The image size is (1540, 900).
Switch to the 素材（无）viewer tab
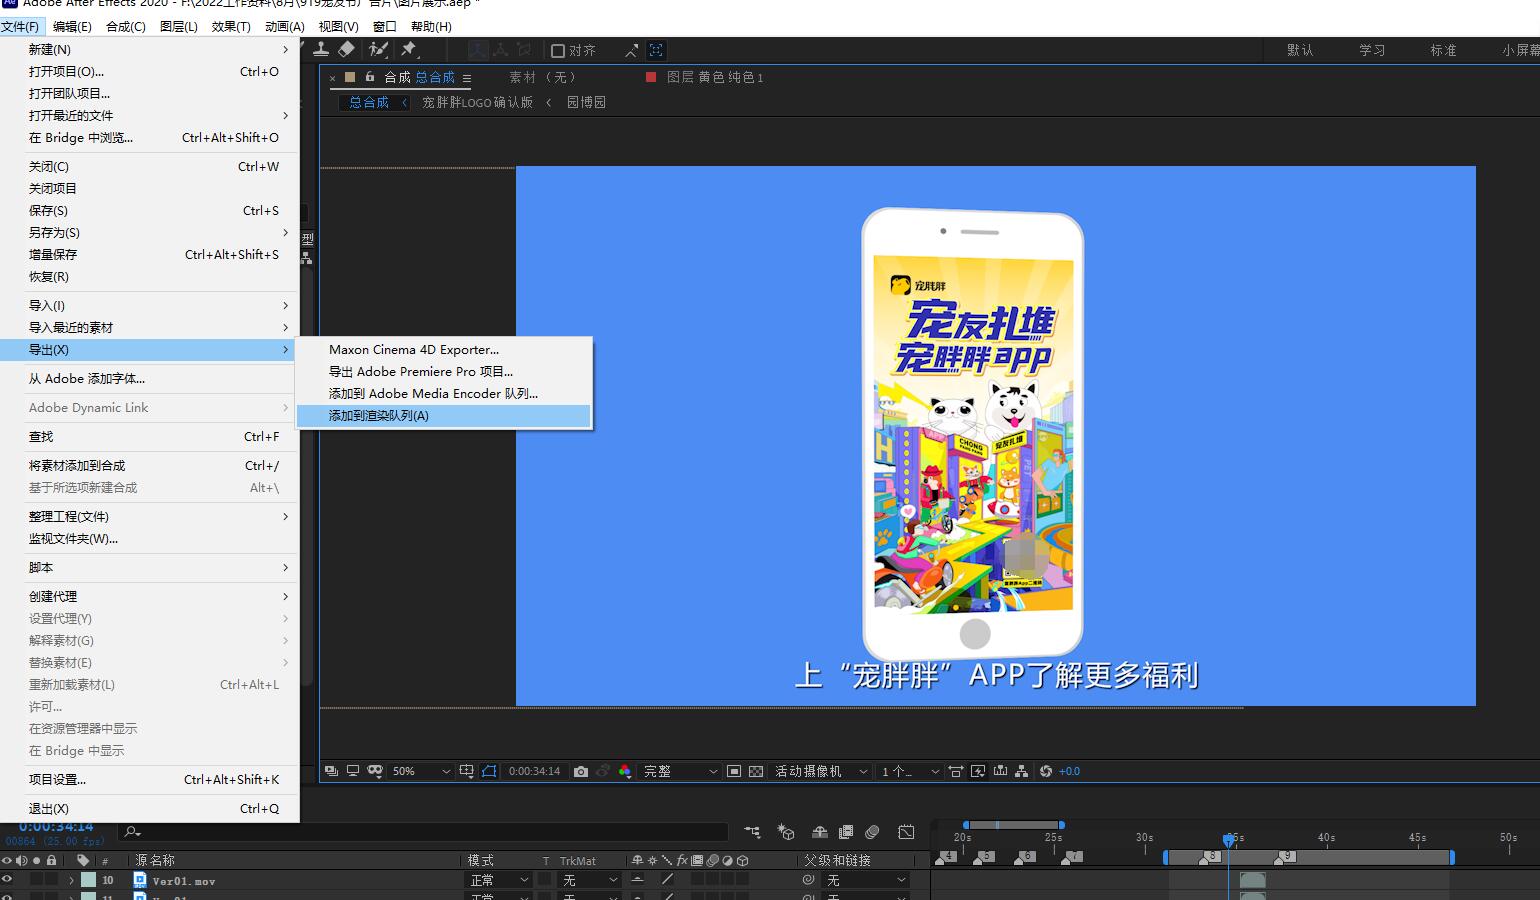coord(542,77)
